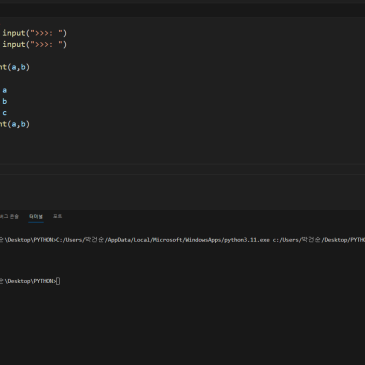Select the 터미널 panel tab
Screen dimensions: 365x365
coord(36,217)
